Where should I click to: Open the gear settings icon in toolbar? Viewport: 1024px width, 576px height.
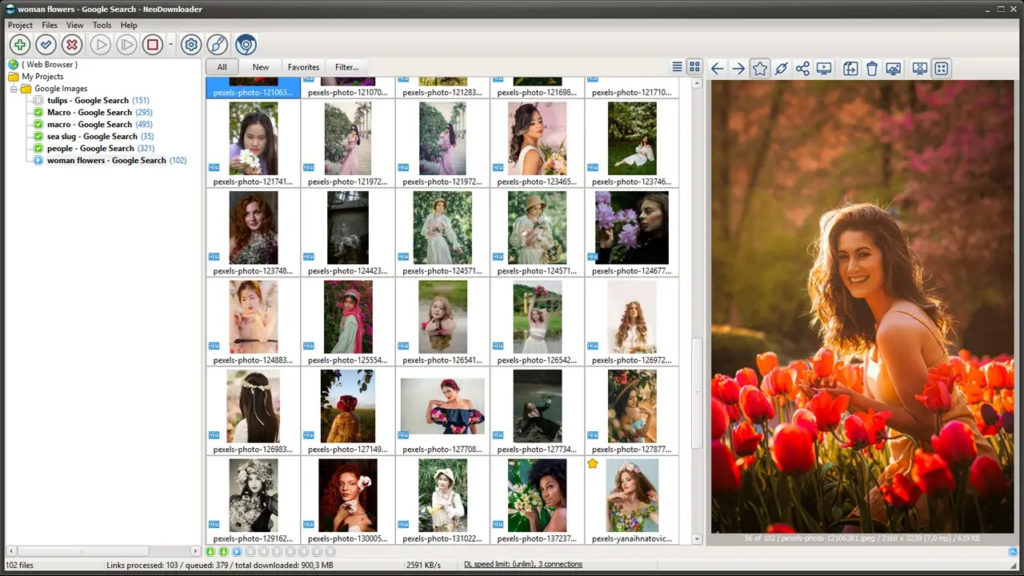click(191, 44)
